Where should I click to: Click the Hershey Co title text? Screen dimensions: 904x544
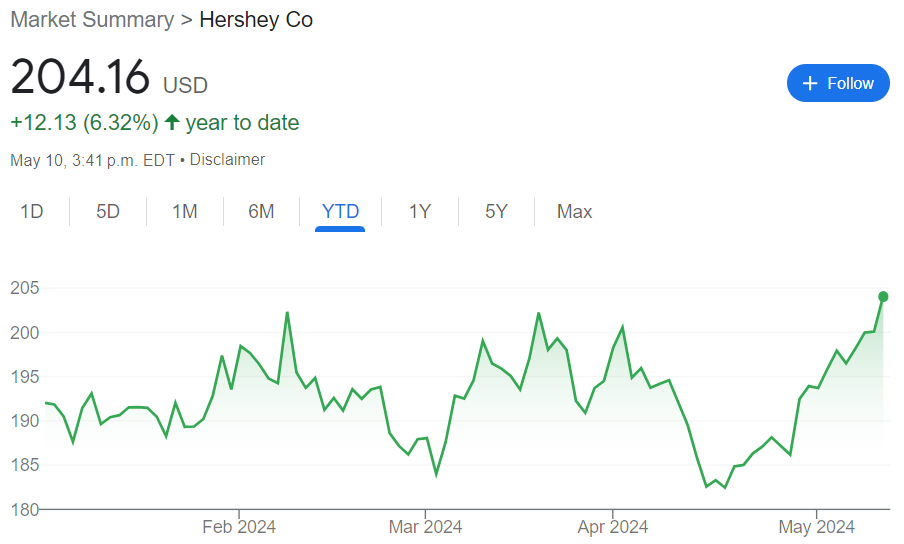(x=256, y=20)
